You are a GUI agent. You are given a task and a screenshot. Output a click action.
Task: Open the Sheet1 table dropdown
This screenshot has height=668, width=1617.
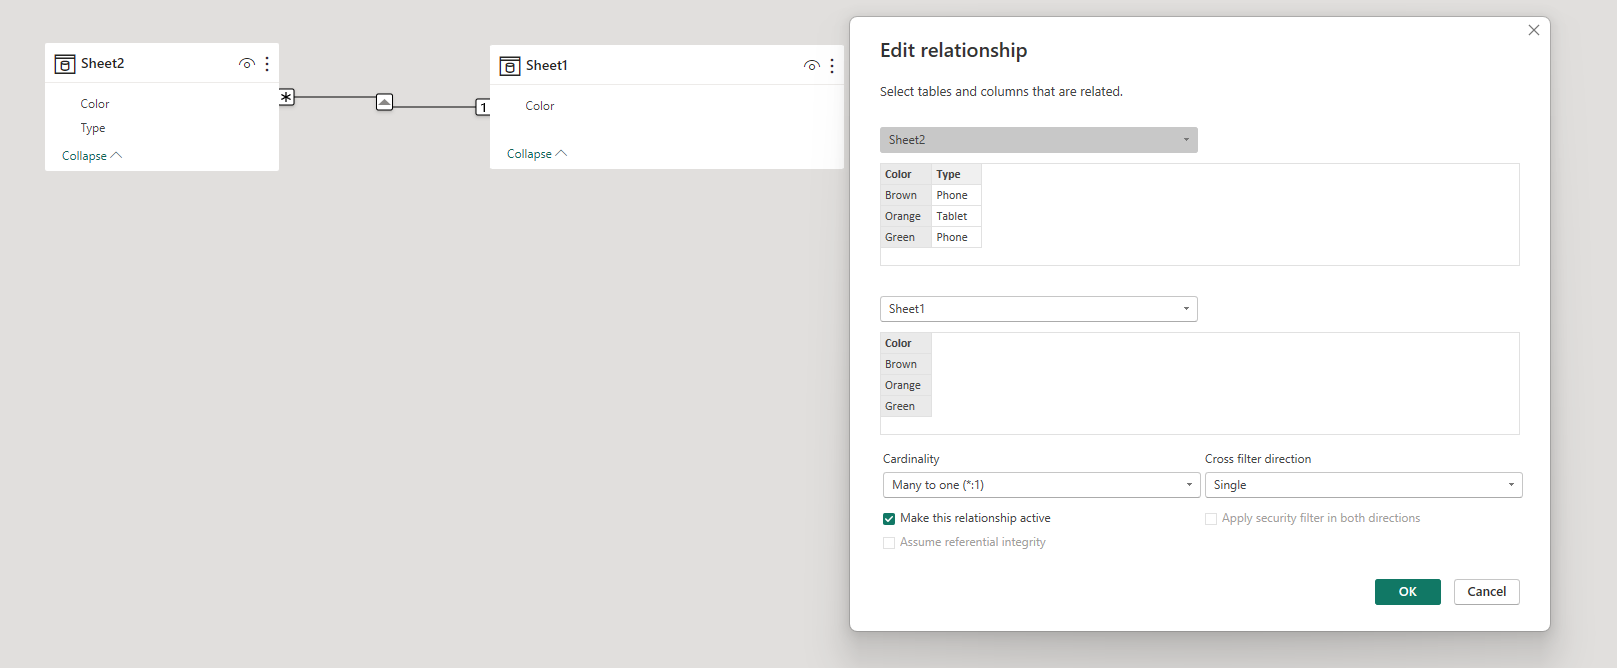pyautogui.click(x=1039, y=309)
